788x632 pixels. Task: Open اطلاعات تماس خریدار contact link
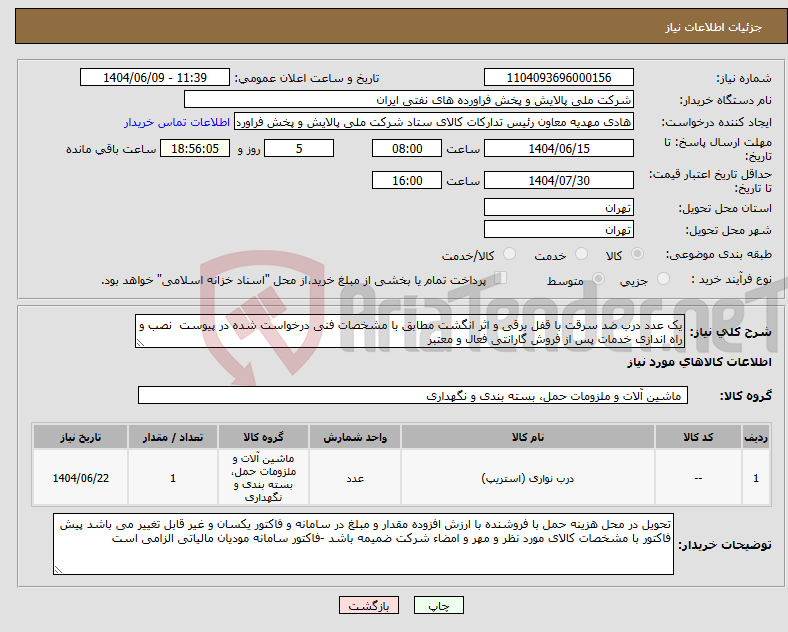177,122
